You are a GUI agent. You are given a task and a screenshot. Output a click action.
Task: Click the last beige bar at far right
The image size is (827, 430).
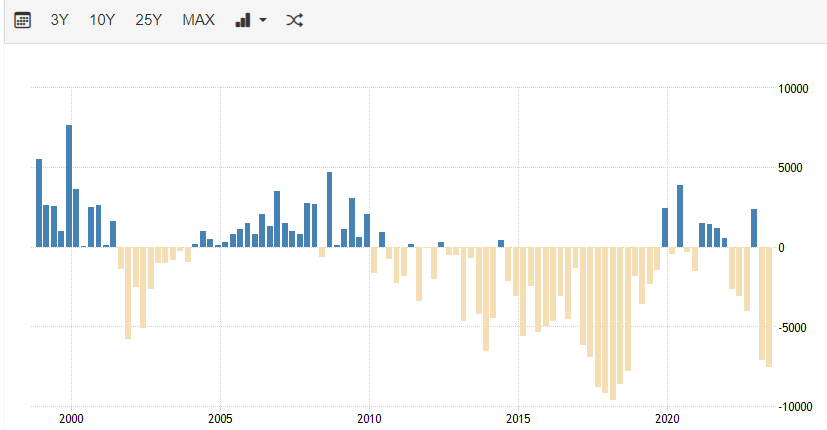click(769, 306)
